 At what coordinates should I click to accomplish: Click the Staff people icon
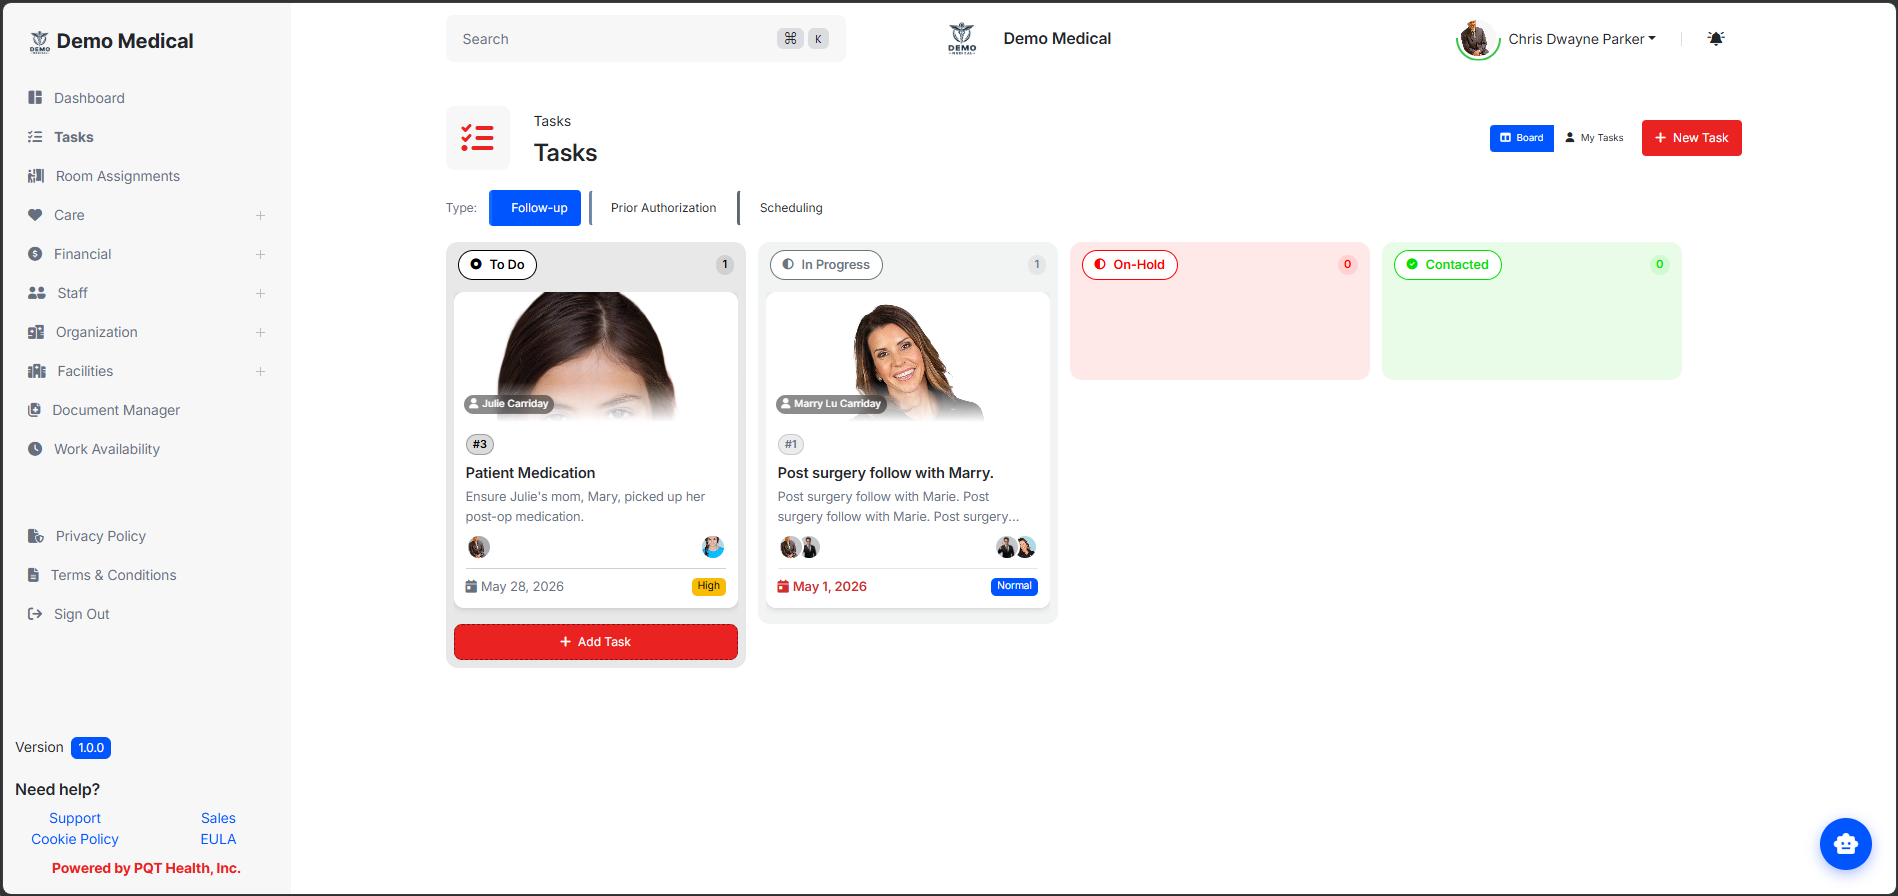[x=37, y=293]
